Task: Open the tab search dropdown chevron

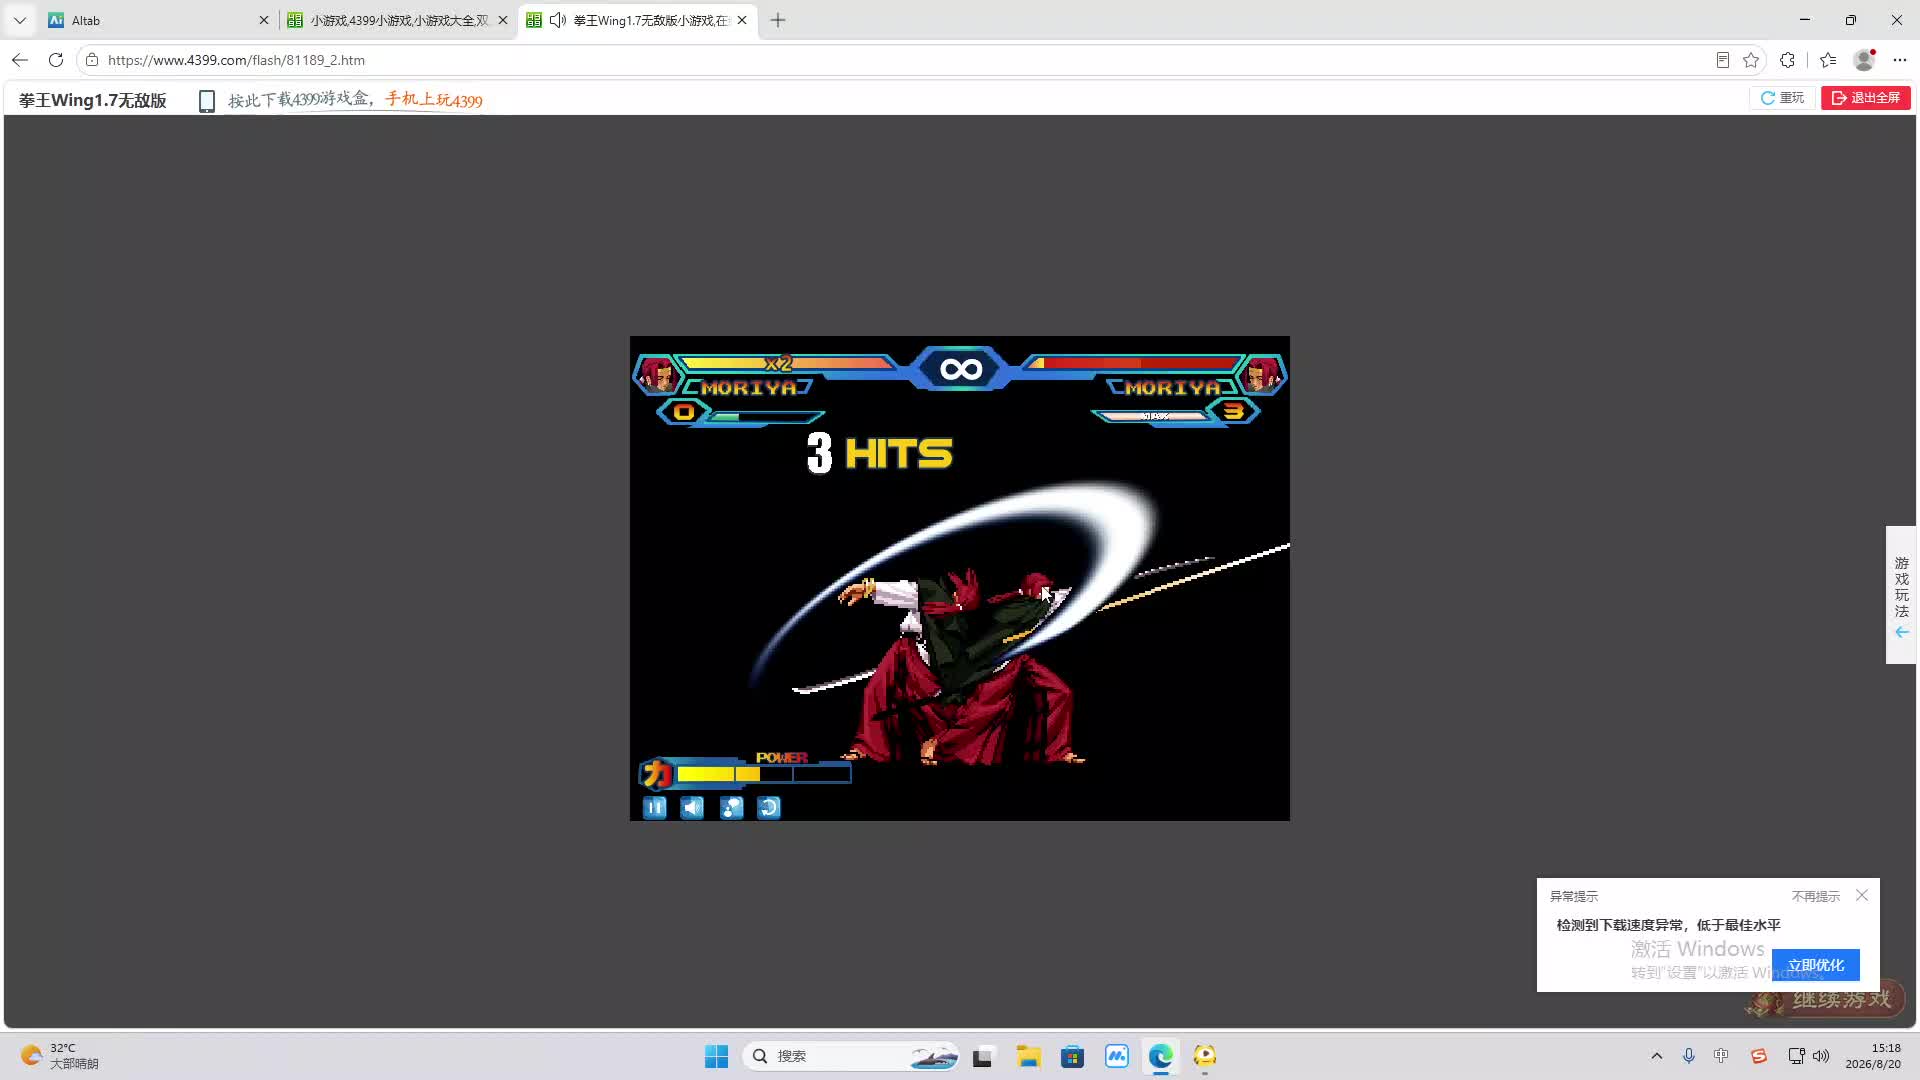Action: tap(20, 20)
